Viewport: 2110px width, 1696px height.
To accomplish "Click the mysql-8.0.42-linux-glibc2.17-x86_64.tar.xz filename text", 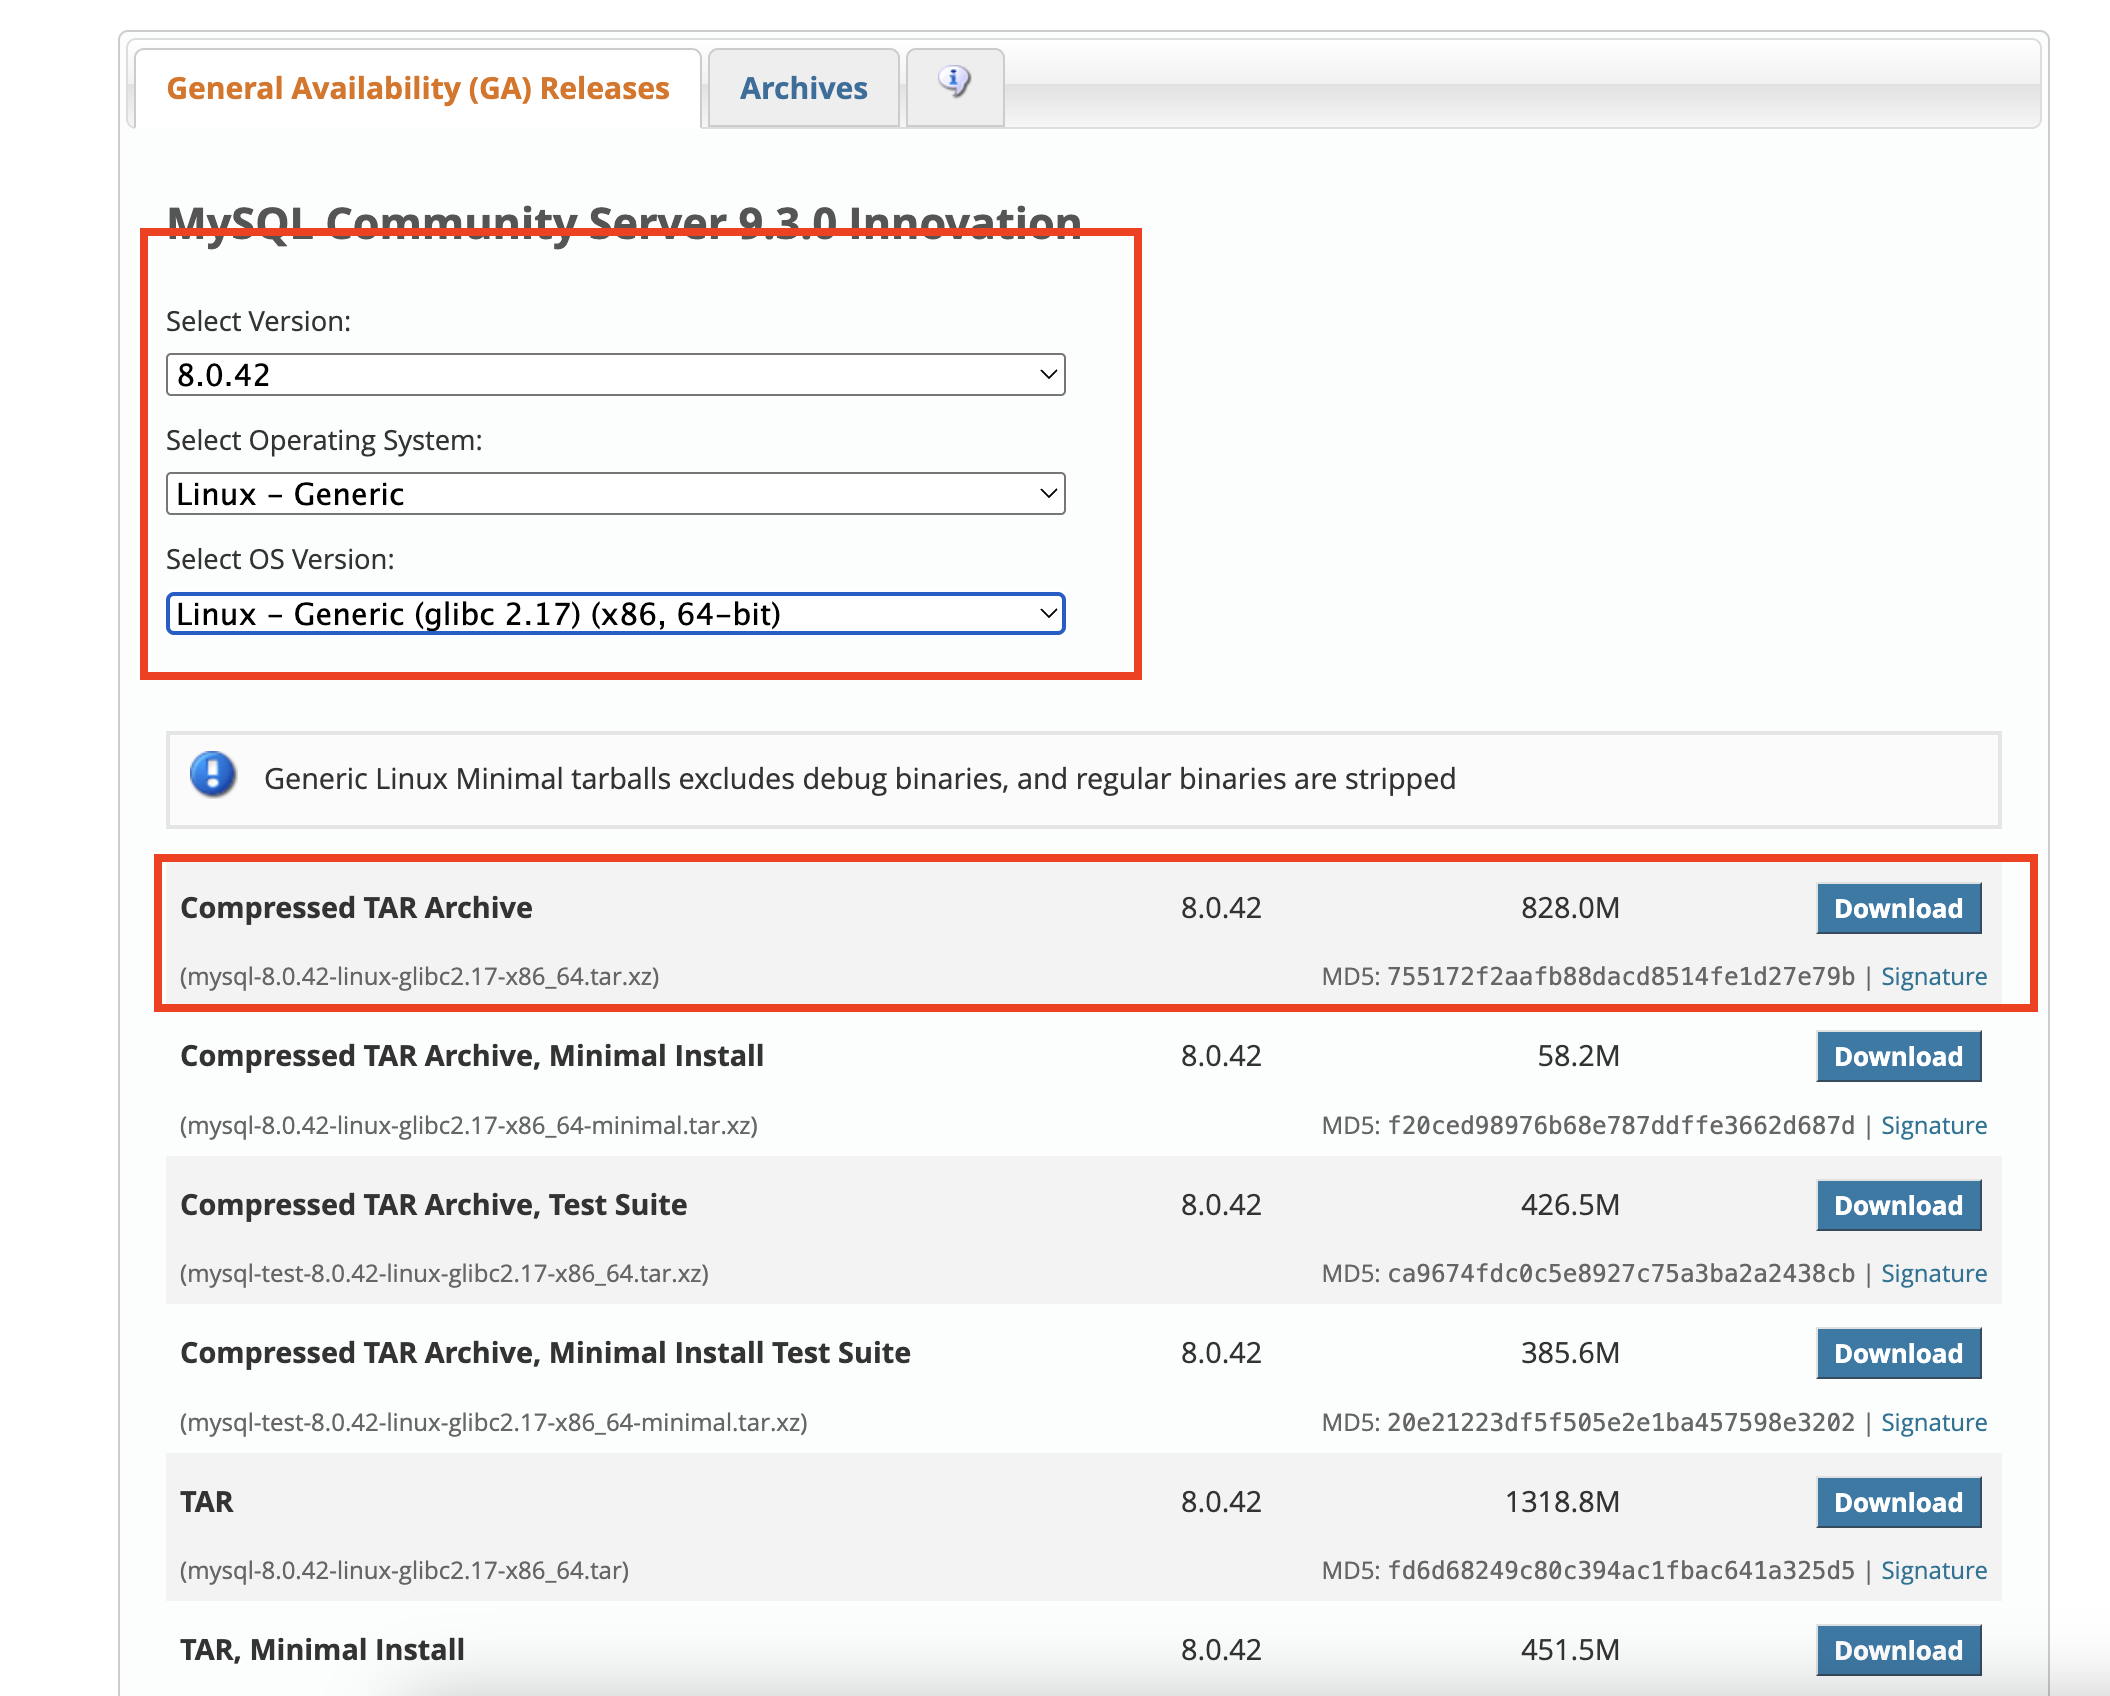I will [419, 977].
